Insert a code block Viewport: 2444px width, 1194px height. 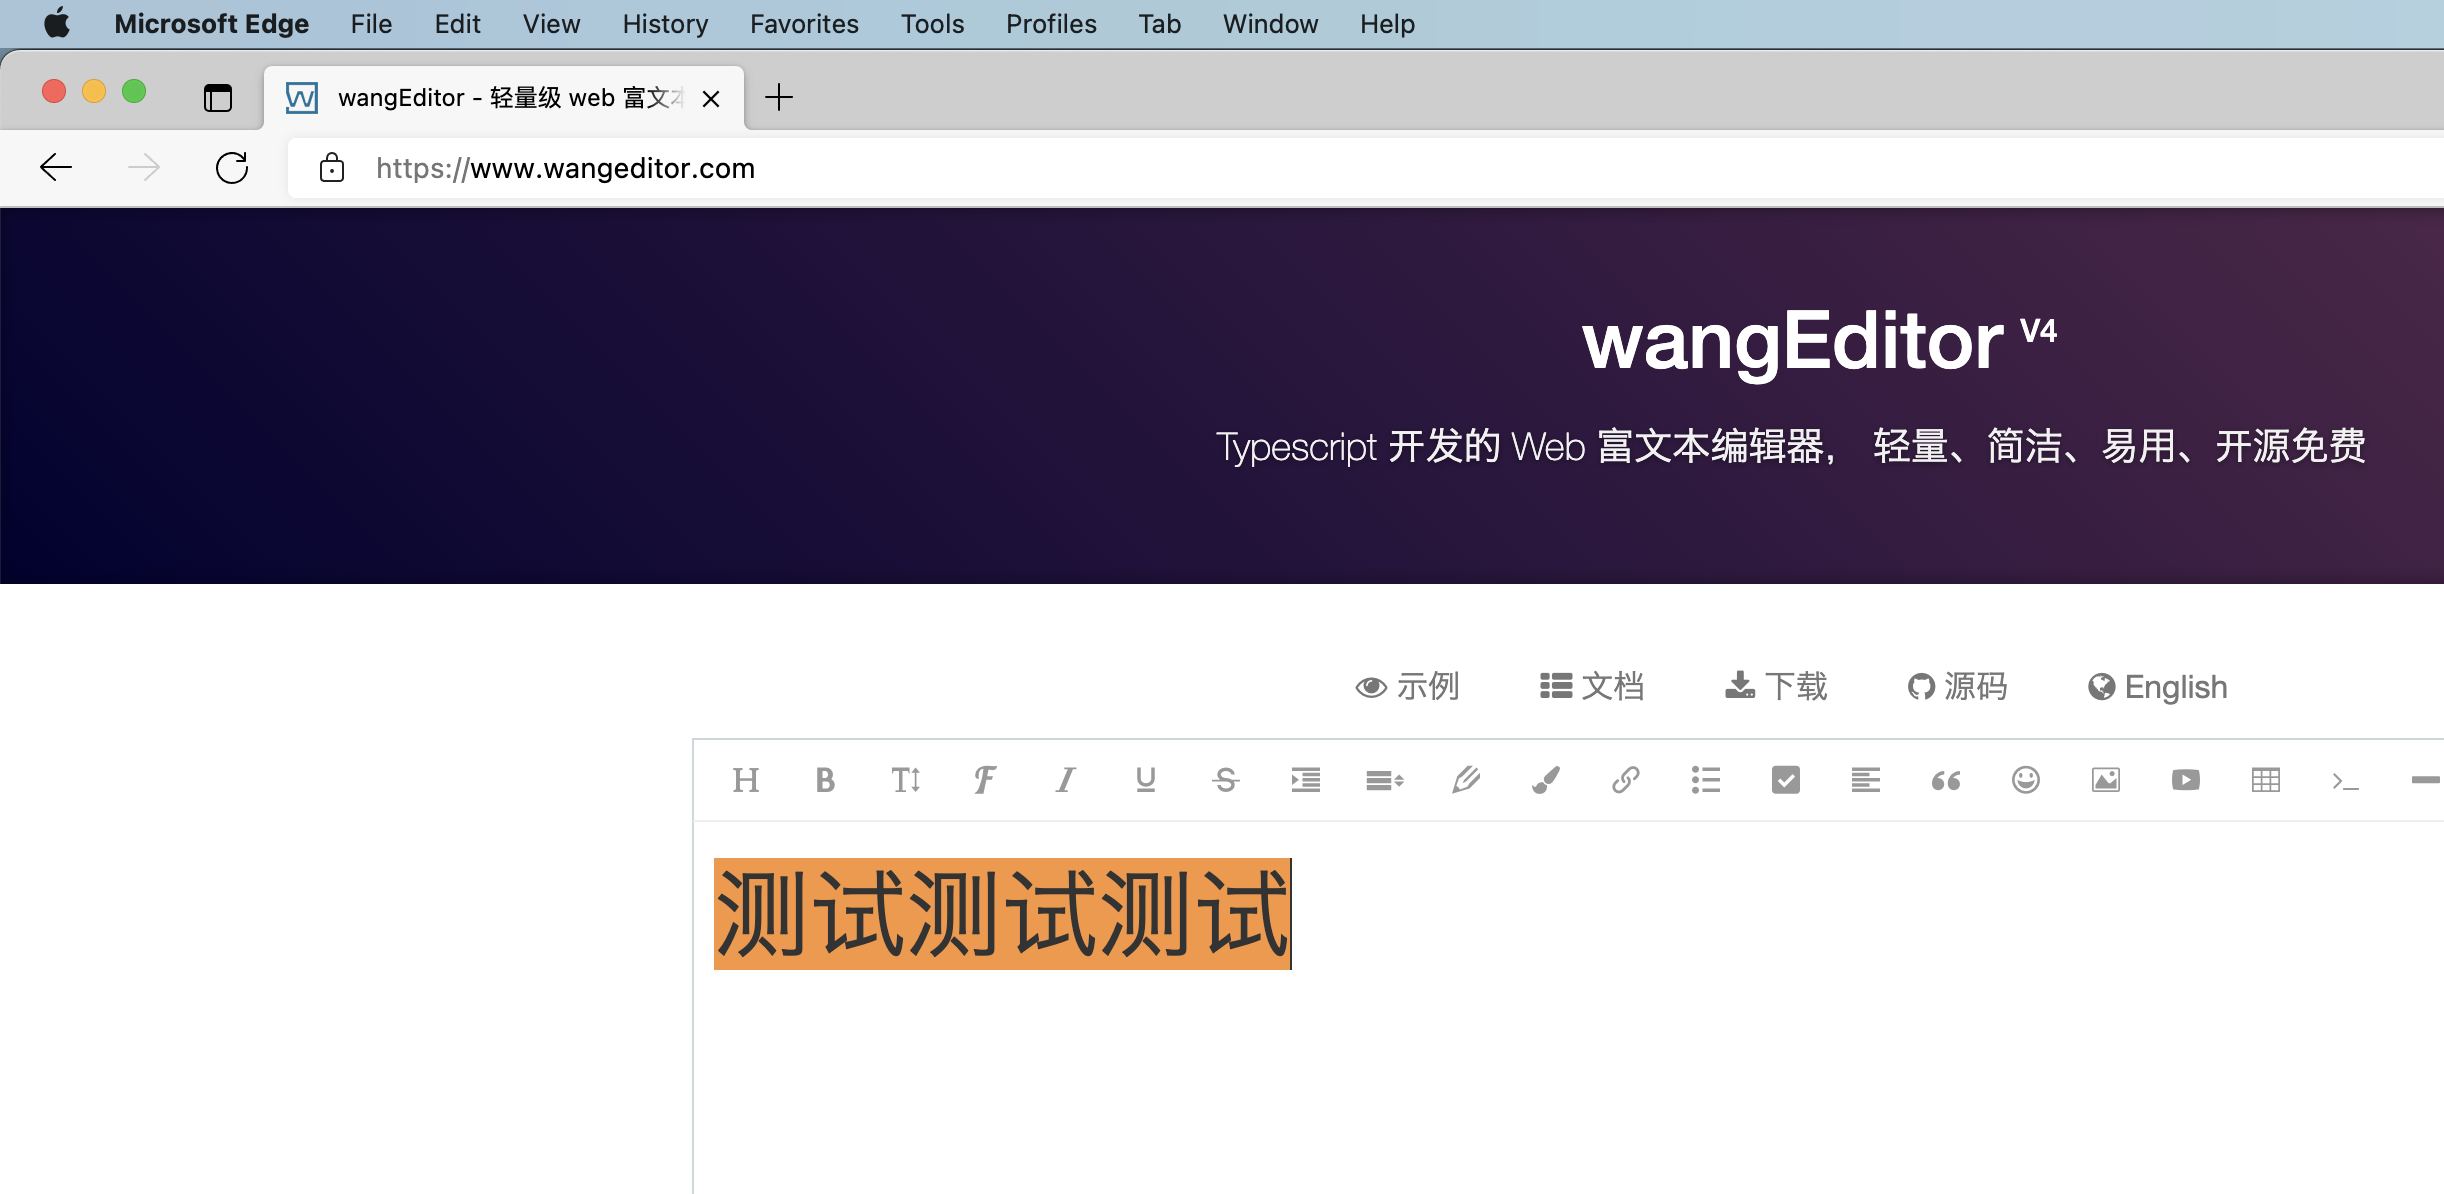2345,781
